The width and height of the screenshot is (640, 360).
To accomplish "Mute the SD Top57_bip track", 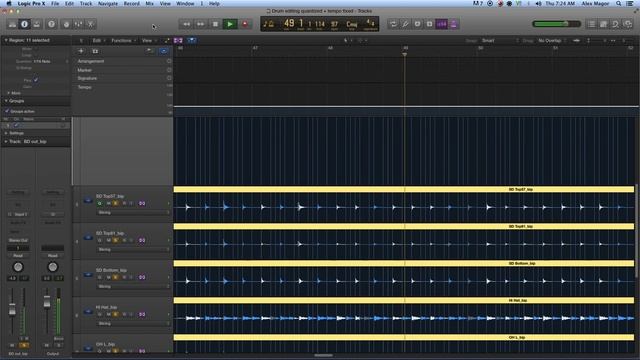I will pos(109,203).
